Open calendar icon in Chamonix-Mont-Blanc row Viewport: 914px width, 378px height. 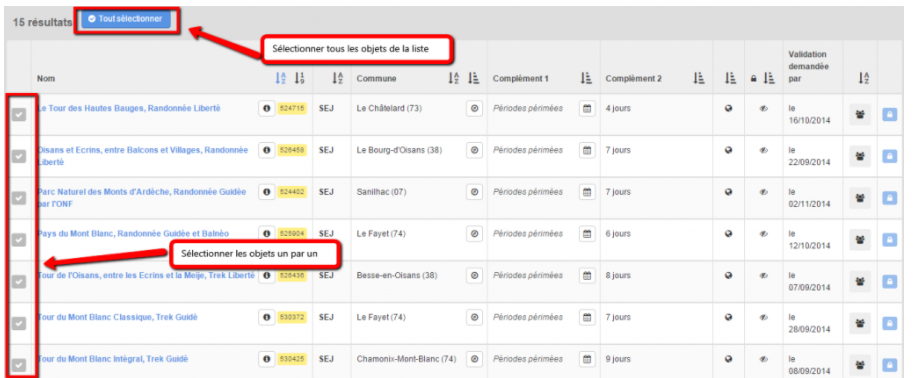(587, 359)
